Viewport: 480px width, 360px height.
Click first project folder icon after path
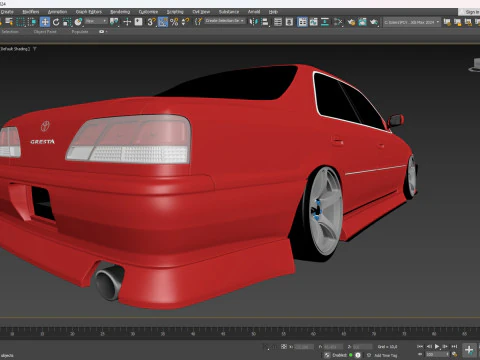point(447,22)
